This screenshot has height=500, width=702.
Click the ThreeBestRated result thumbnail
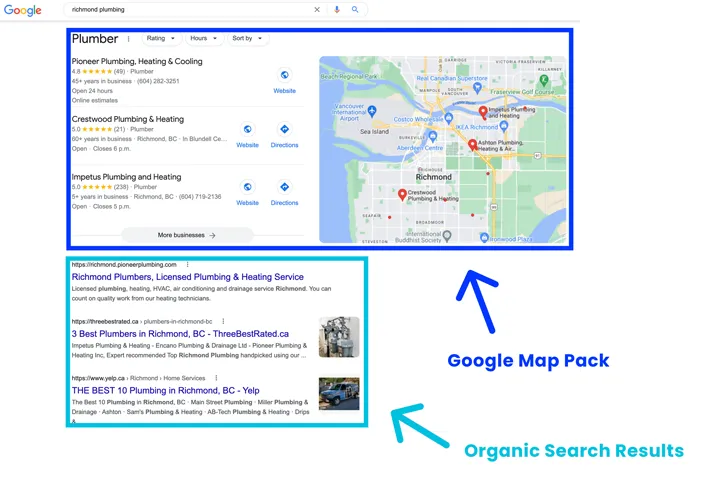click(x=339, y=337)
